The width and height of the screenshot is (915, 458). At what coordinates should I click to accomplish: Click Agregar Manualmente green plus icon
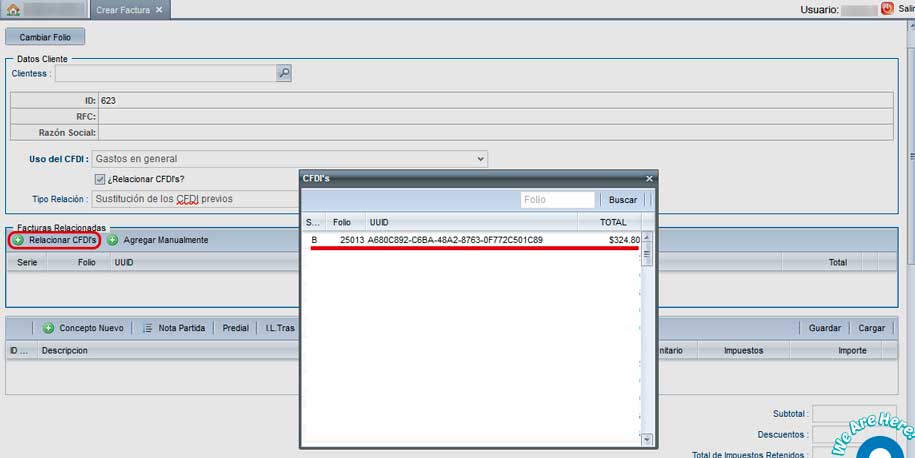tap(113, 240)
